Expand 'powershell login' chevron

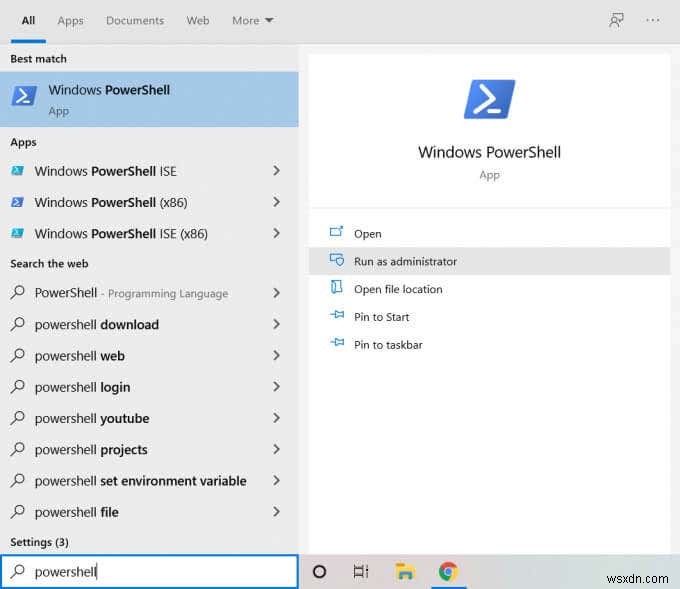[x=276, y=386]
